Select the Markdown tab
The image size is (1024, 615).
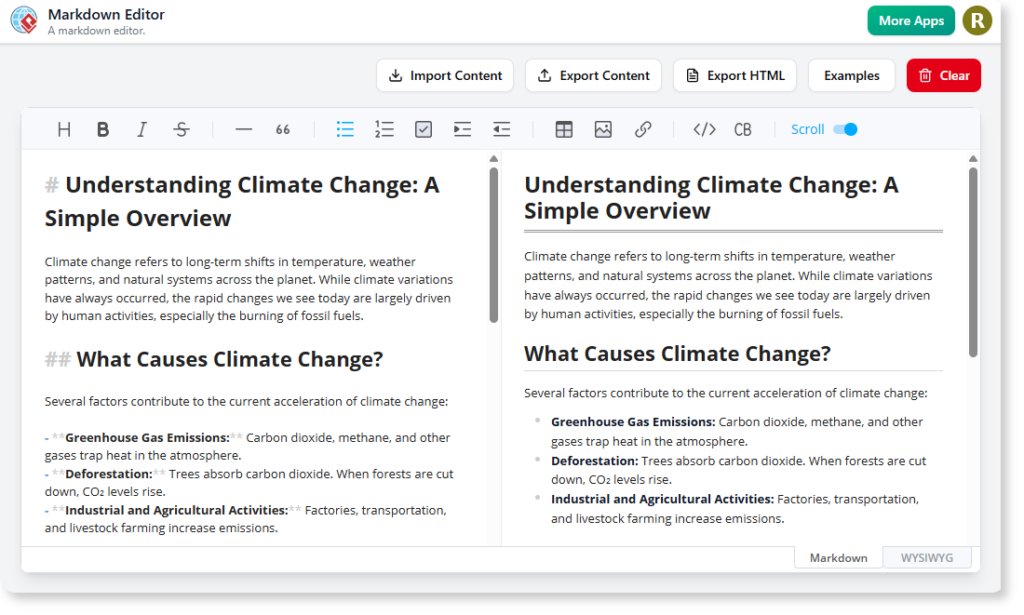coord(838,557)
